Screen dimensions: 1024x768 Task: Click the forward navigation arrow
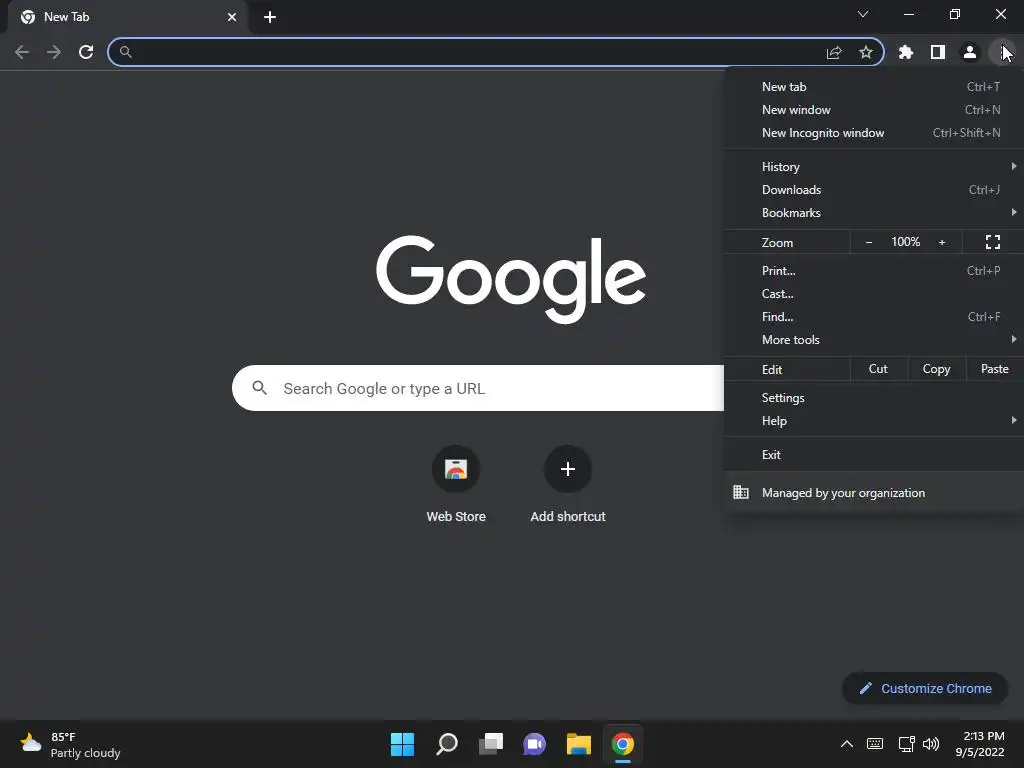point(54,52)
